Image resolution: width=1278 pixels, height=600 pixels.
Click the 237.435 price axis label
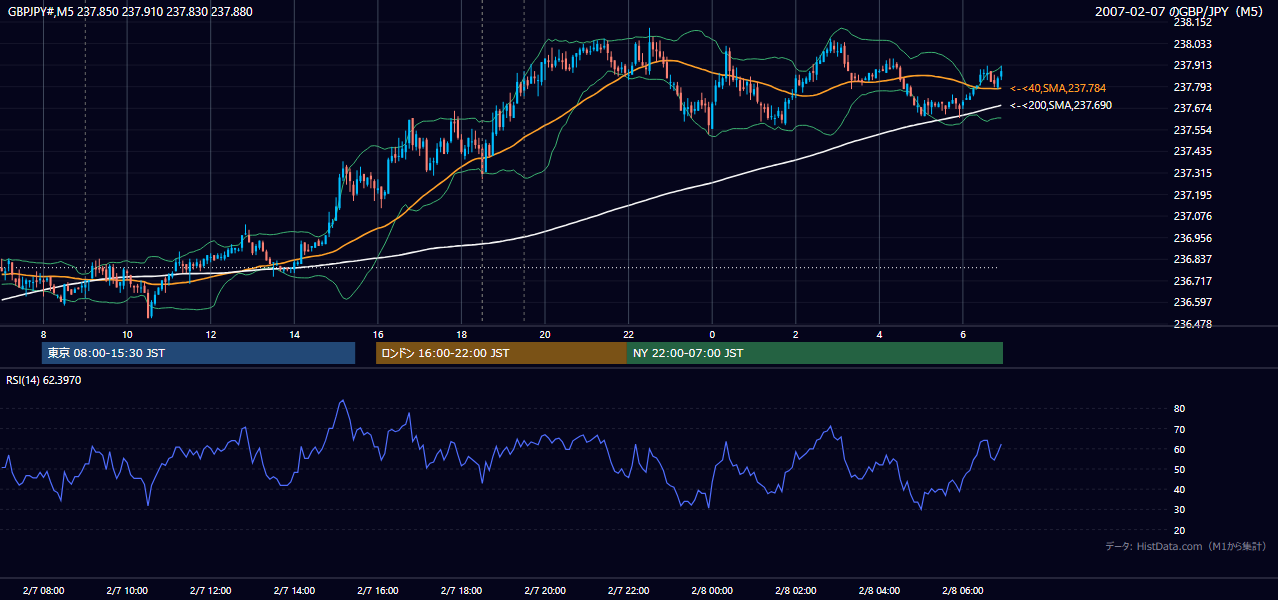[x=1192, y=151]
